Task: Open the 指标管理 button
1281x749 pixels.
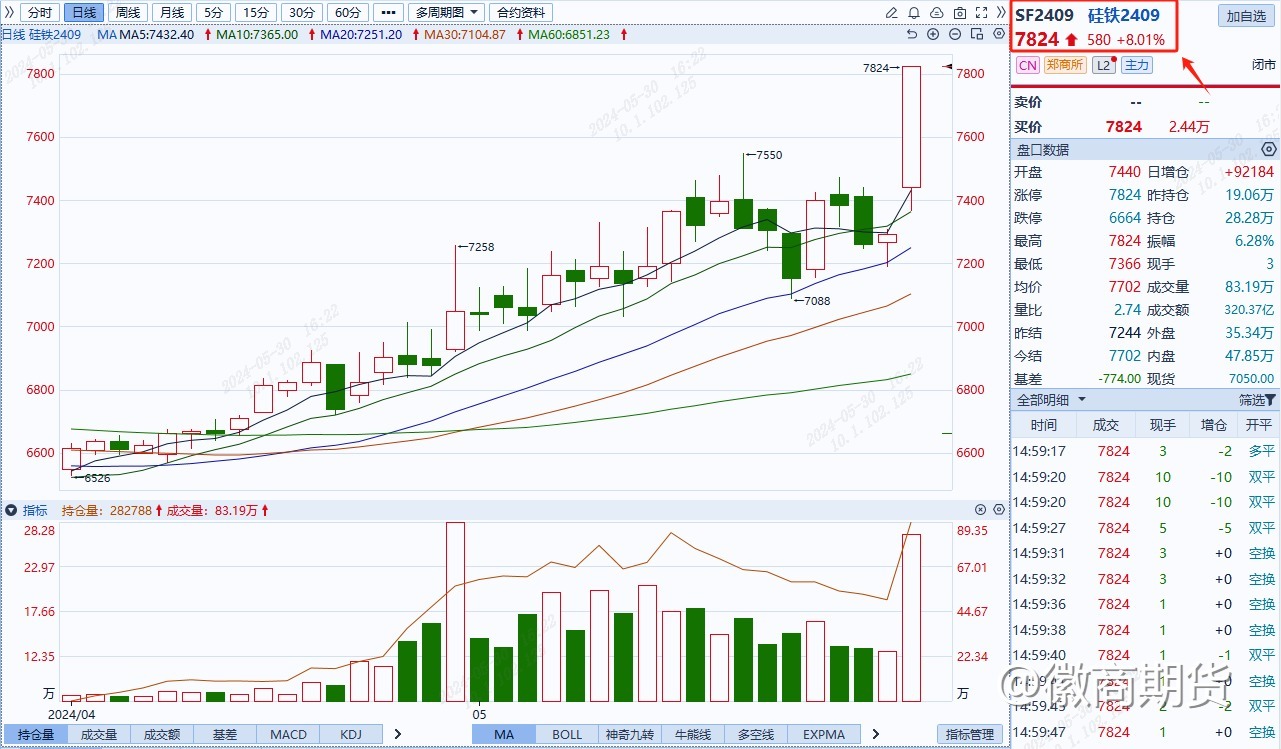Action: (969, 735)
